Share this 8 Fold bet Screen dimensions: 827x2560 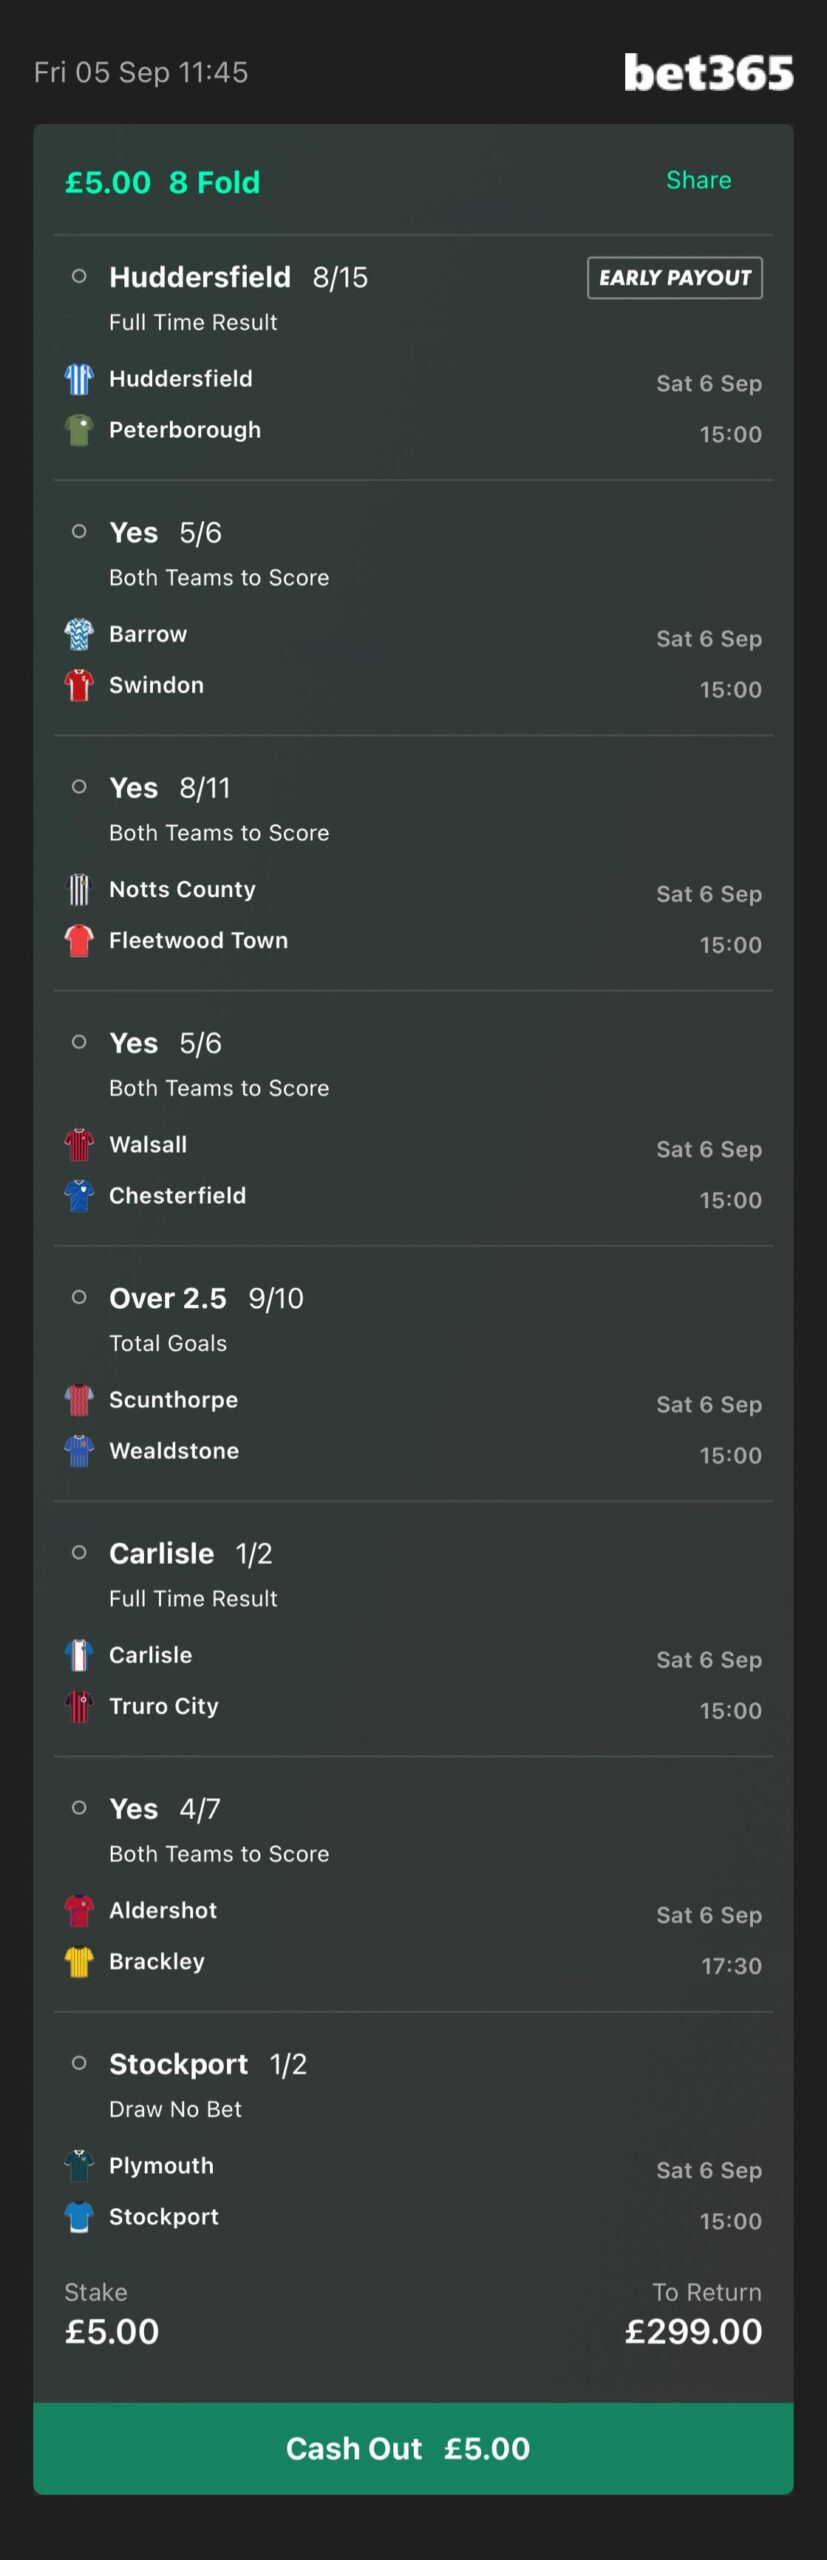point(699,180)
